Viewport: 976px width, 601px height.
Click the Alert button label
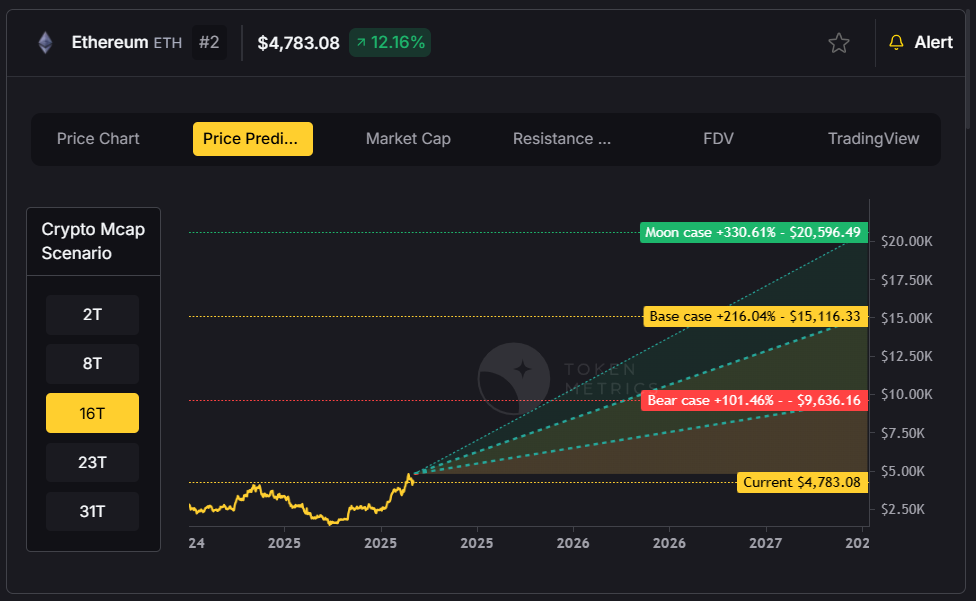pos(933,42)
